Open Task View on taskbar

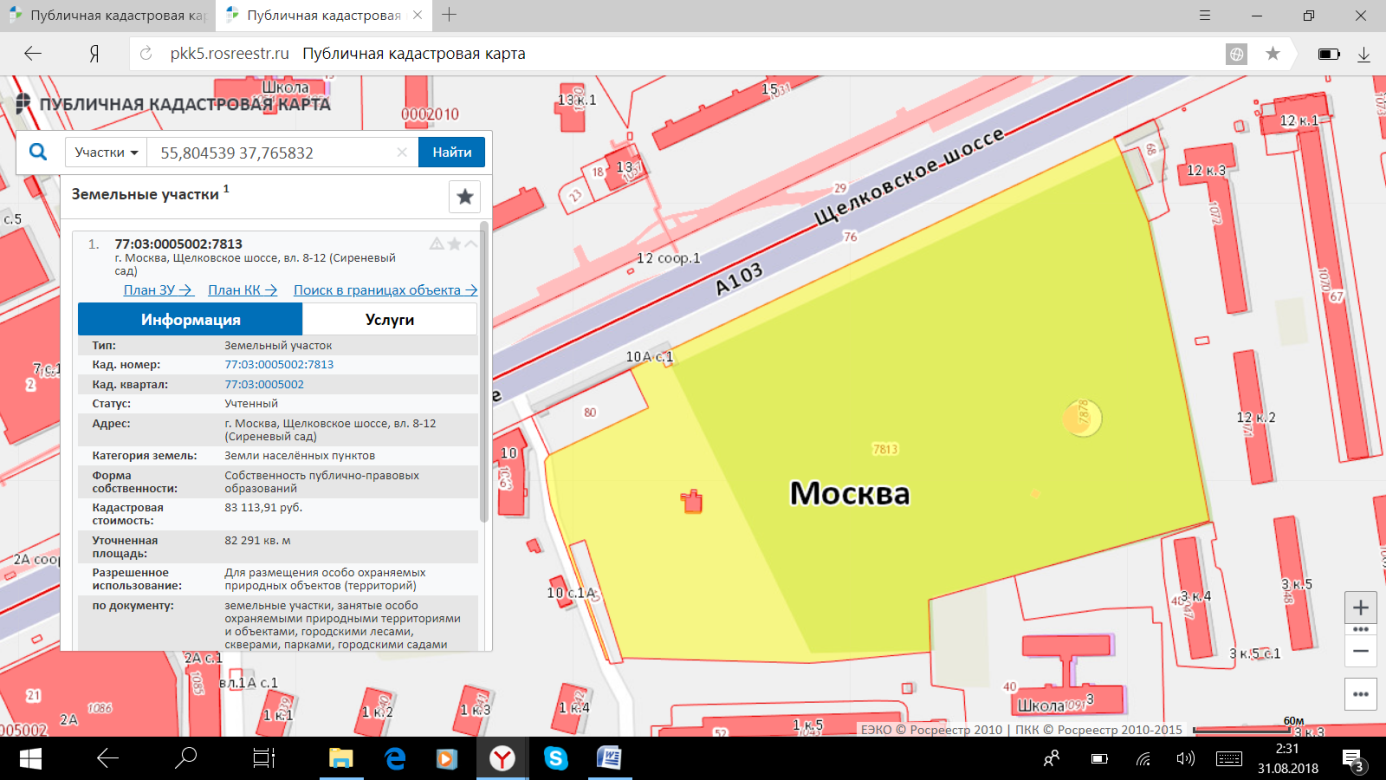(263, 758)
